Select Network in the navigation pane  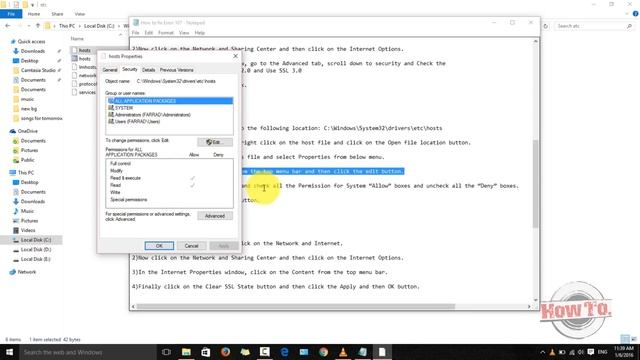click(x=27, y=272)
